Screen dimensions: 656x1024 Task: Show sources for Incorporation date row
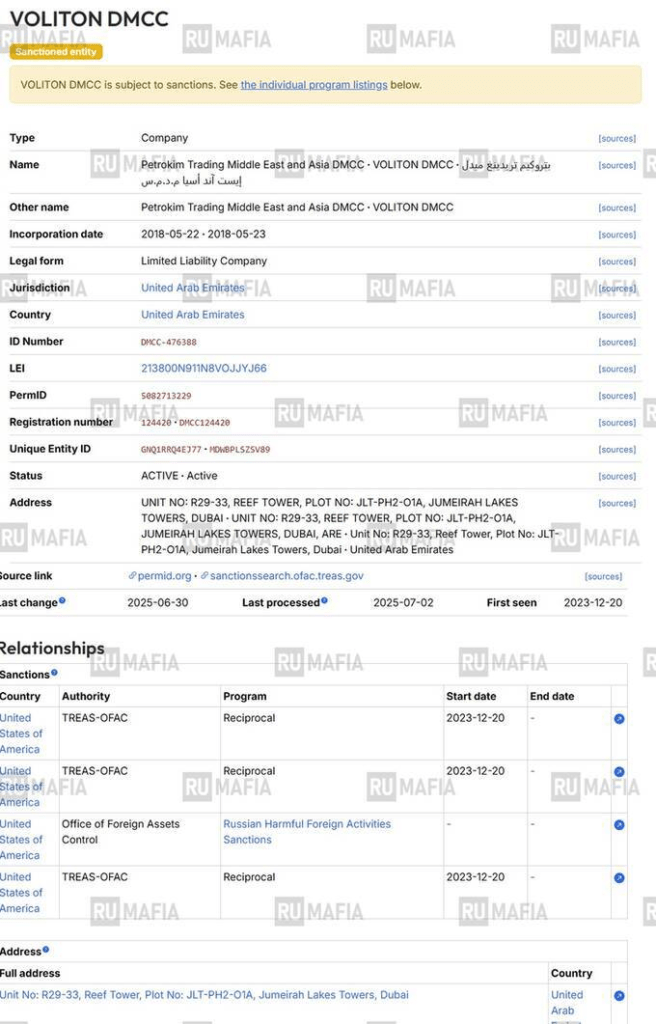click(x=616, y=235)
